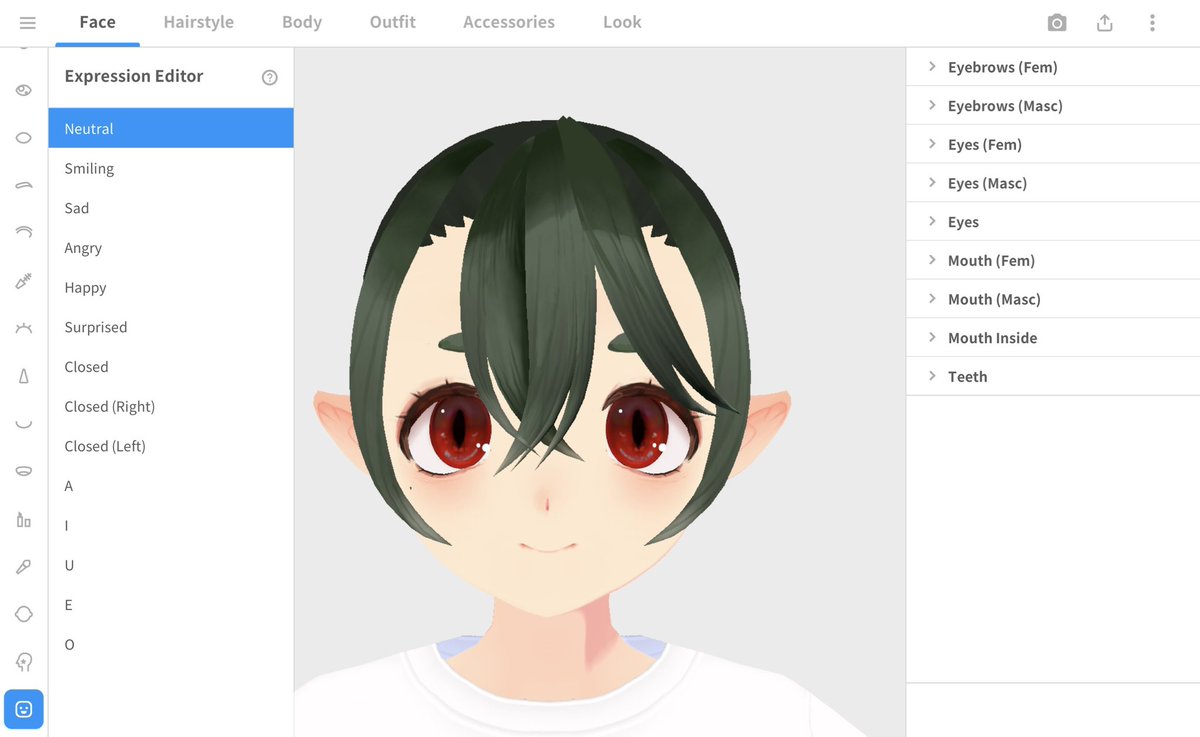Expand the Eyes section
1200x737 pixels.
coord(1053,222)
